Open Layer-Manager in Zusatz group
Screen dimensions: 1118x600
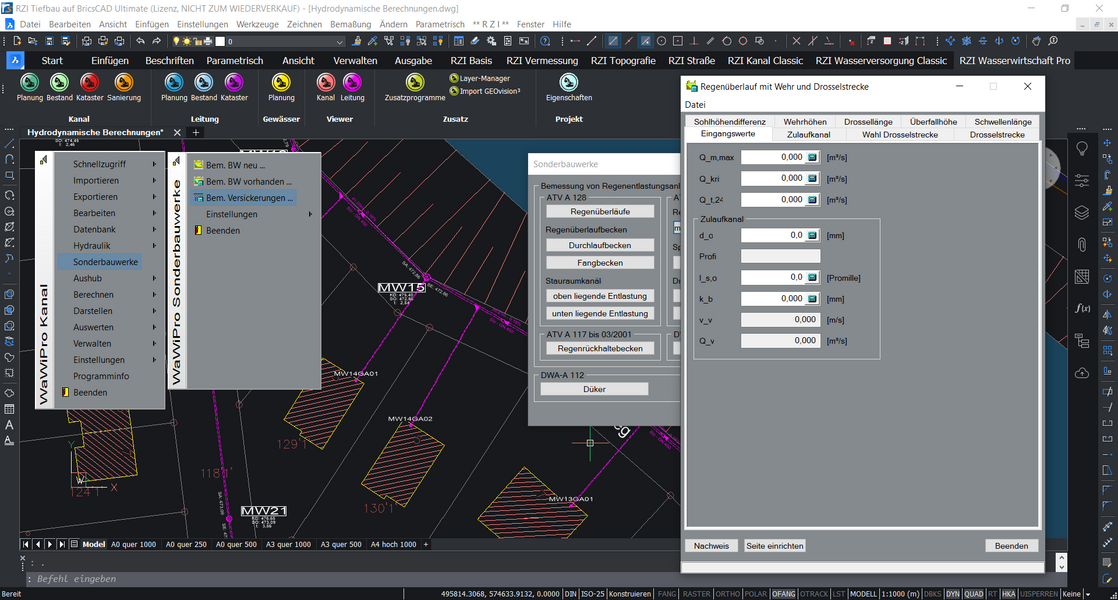pos(484,78)
